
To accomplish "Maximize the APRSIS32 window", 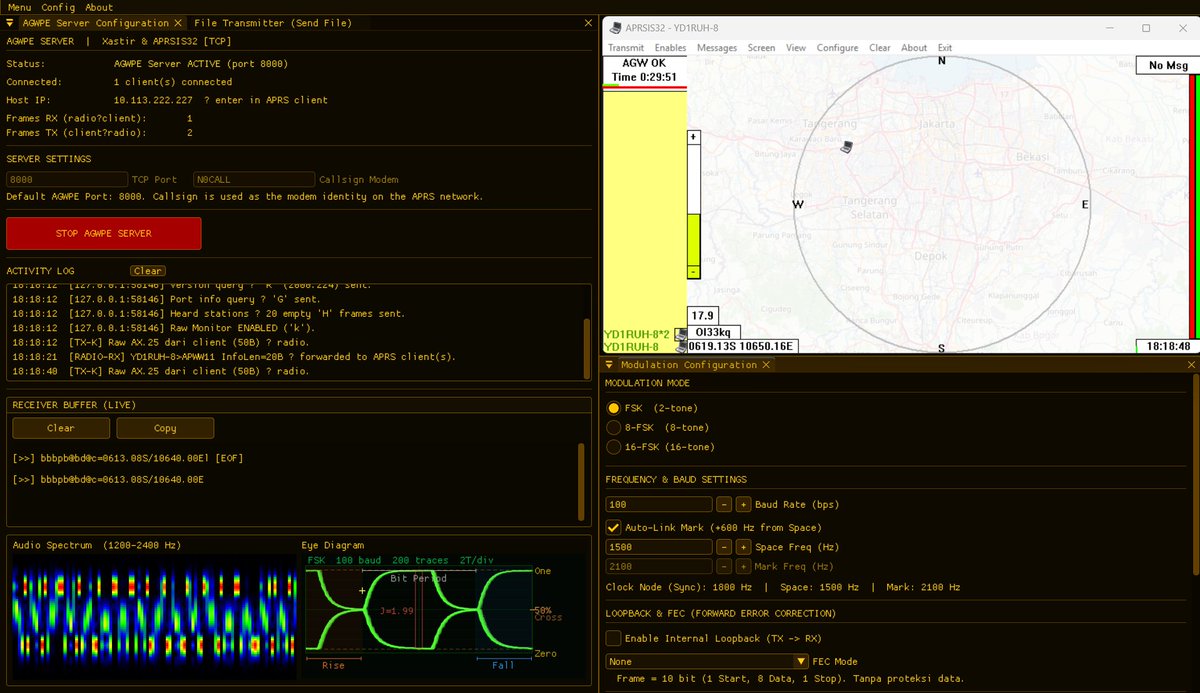I will (x=1146, y=28).
